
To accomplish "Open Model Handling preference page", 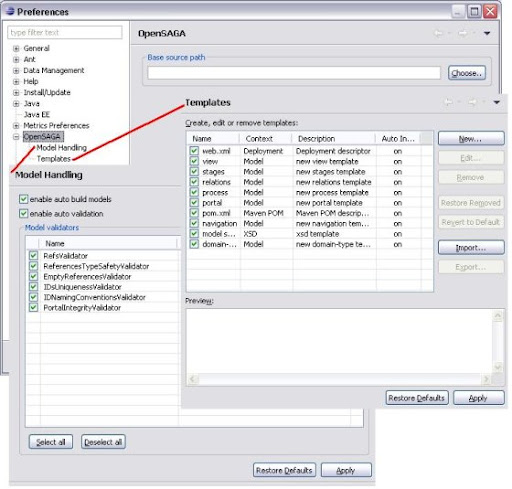I will tap(61, 148).
